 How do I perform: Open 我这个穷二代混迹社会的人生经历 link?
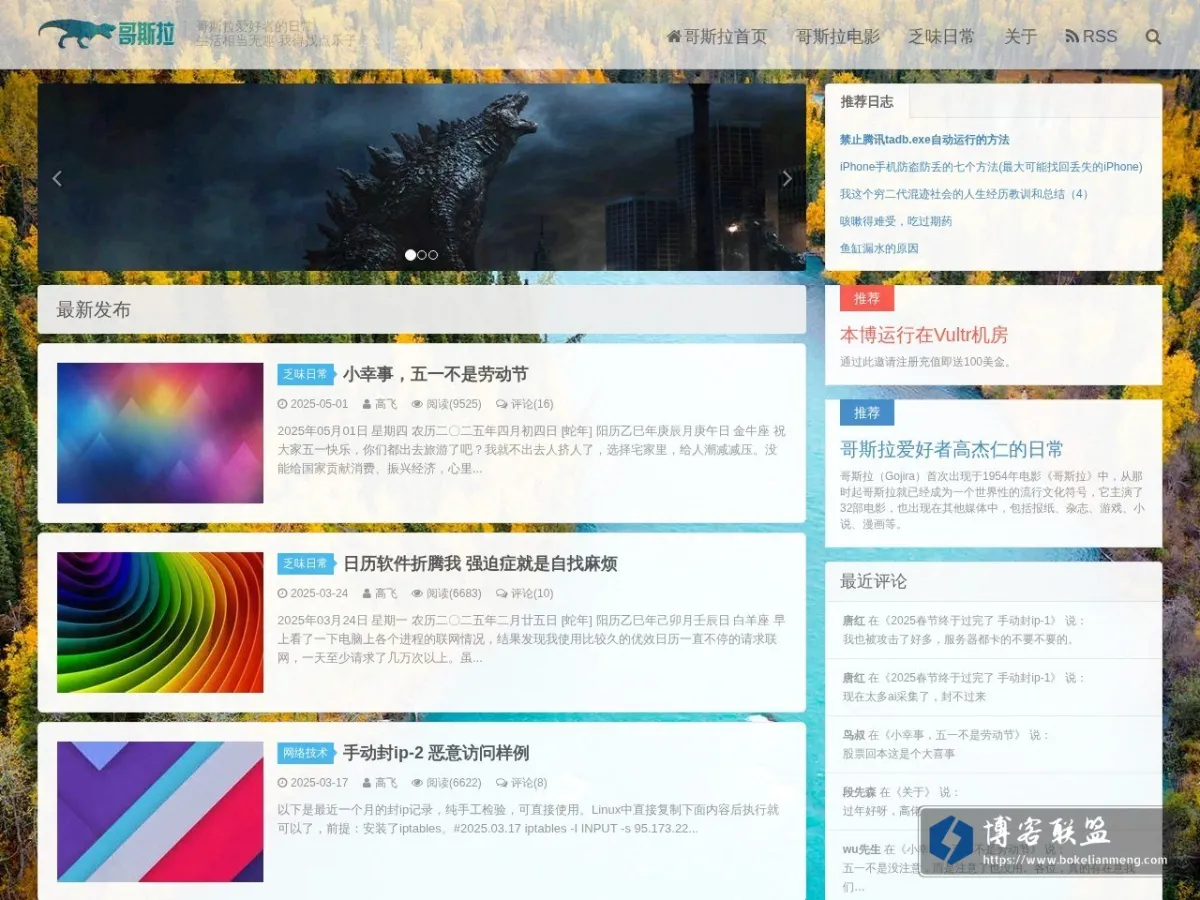[967, 194]
